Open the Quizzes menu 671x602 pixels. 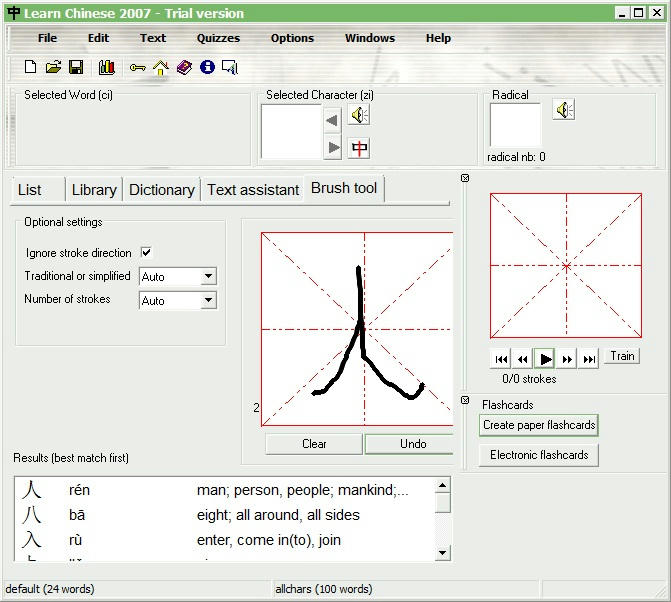(x=218, y=38)
